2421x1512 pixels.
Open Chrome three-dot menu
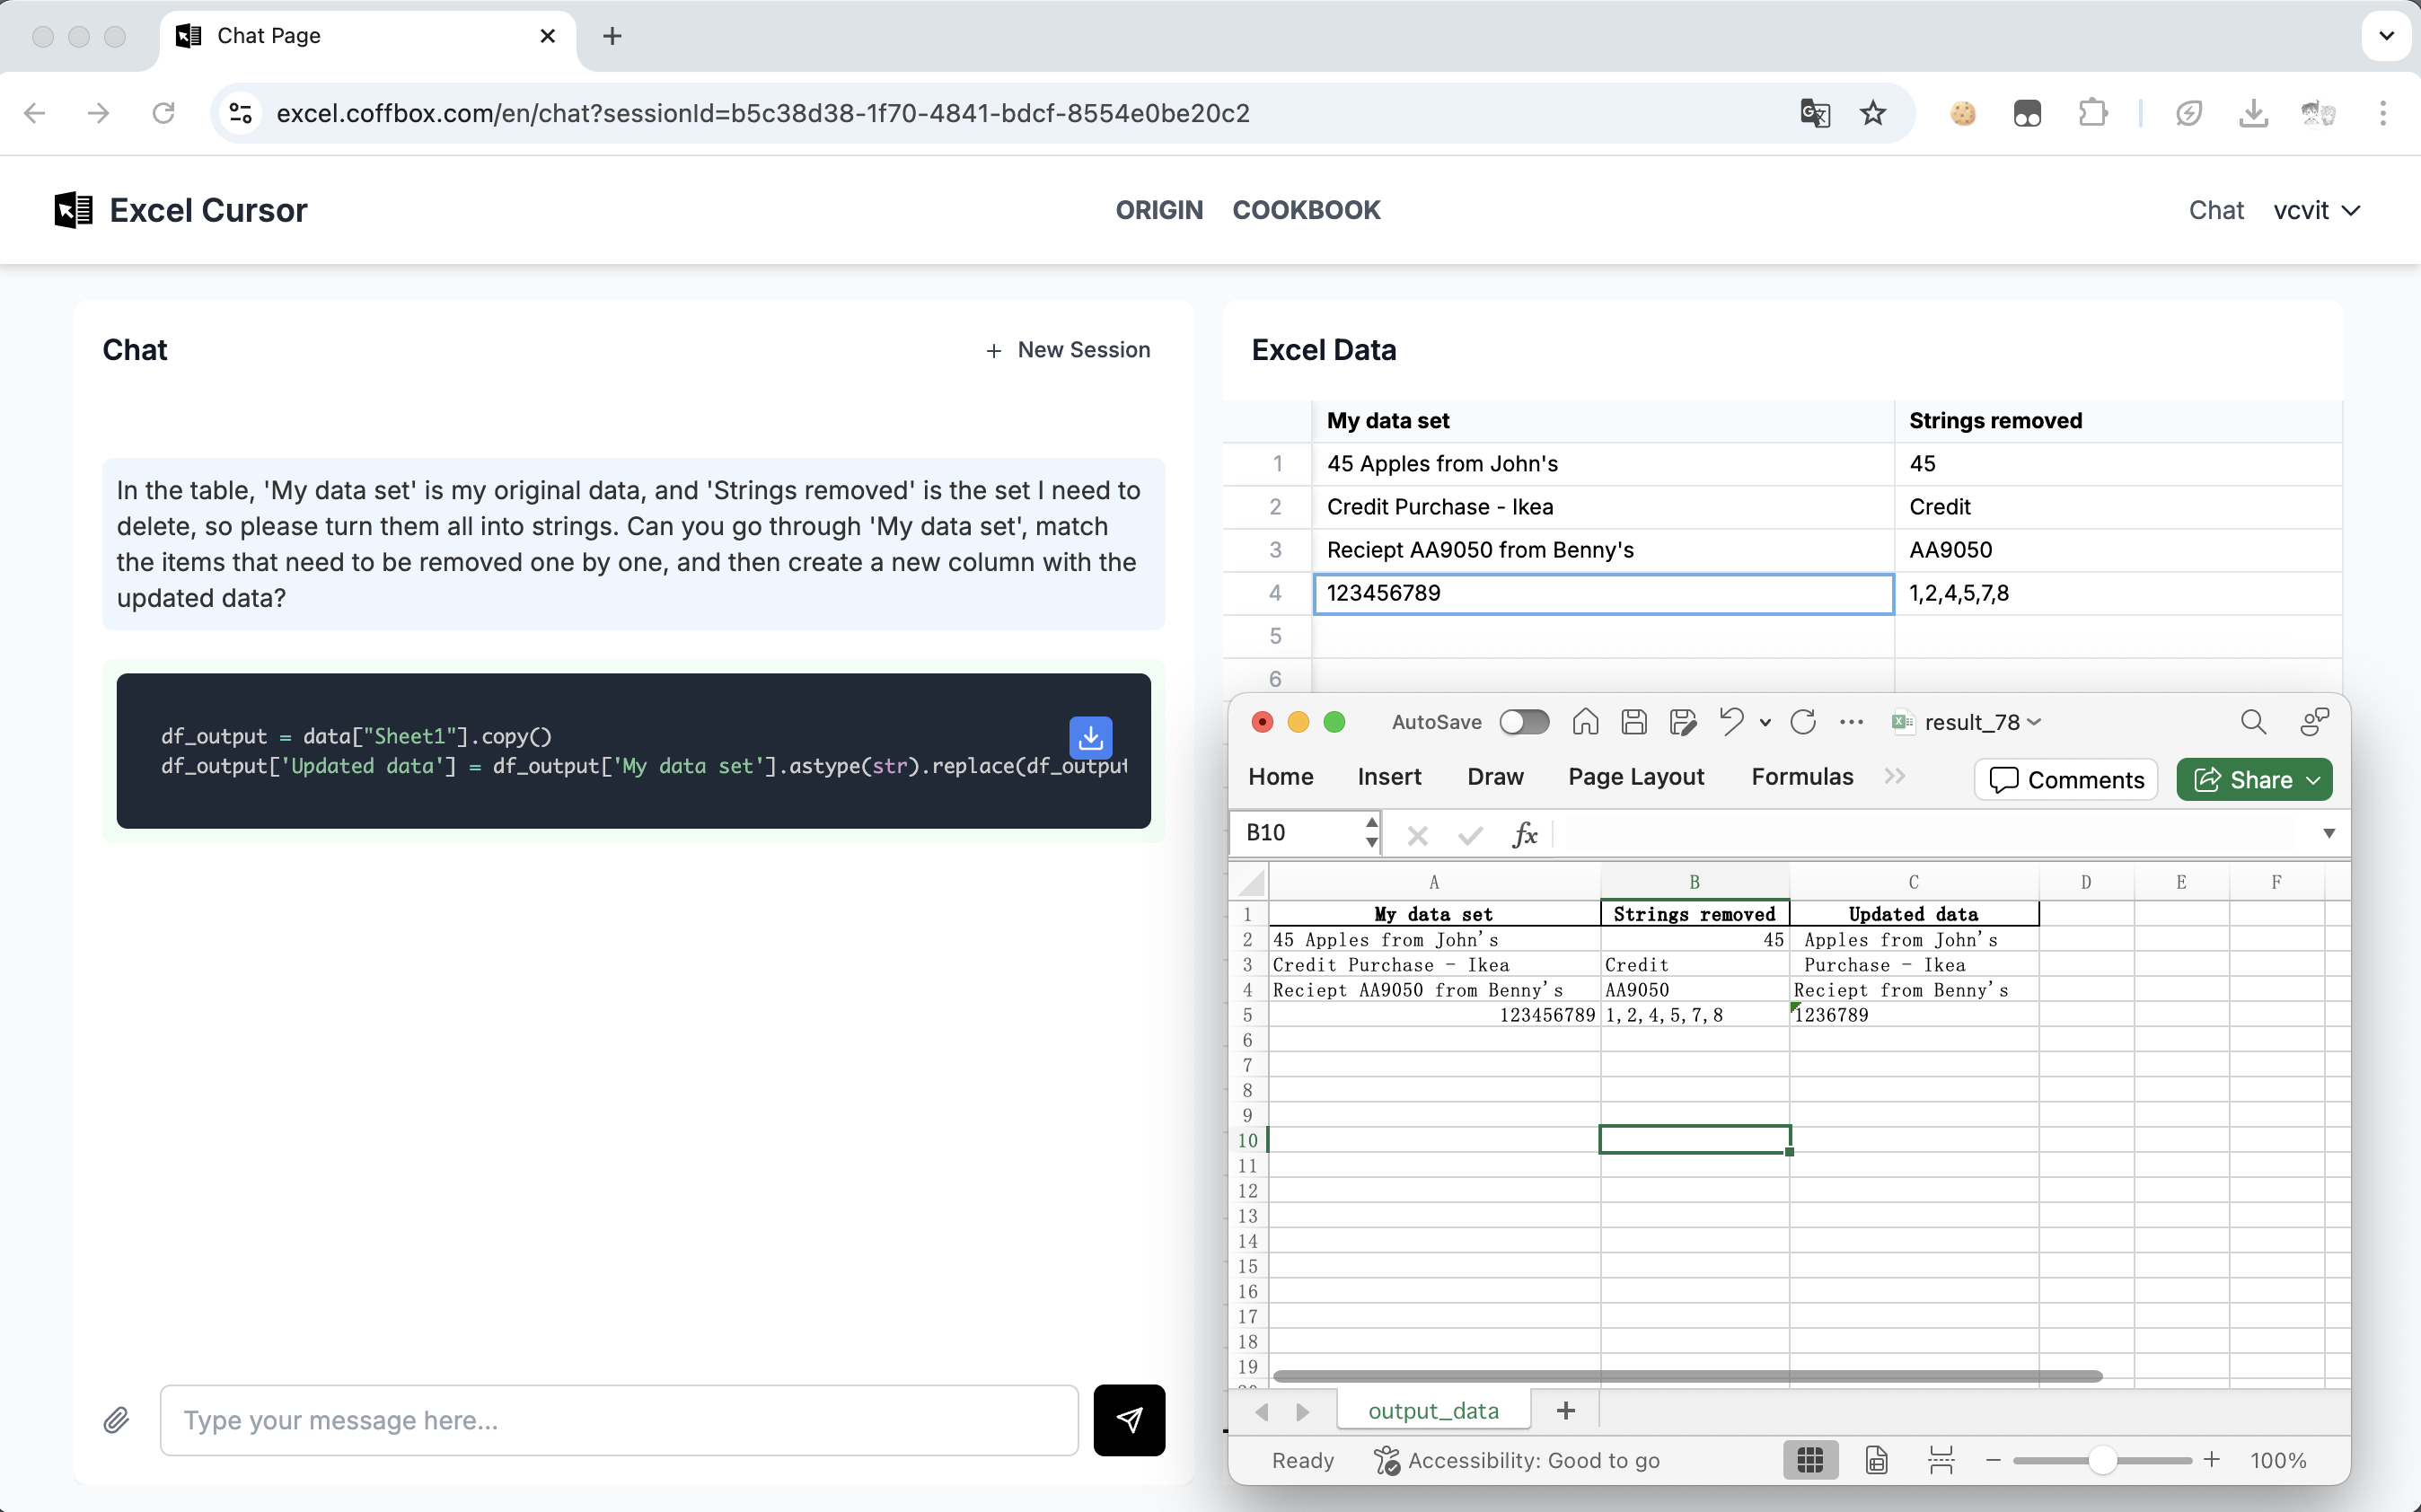coord(2383,113)
